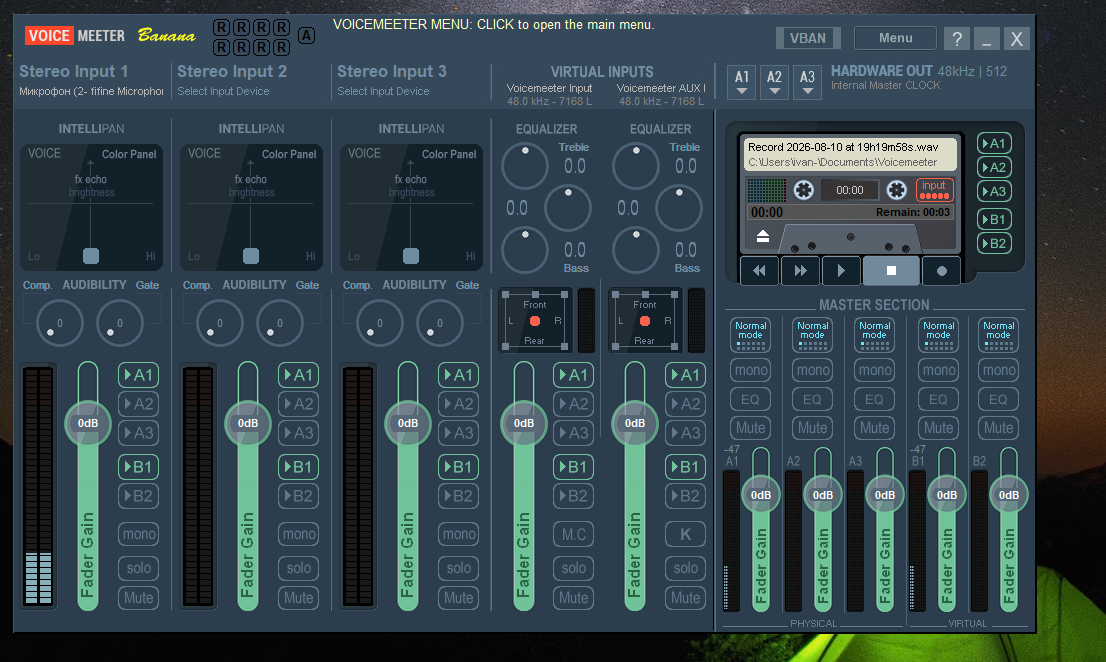Click the left cassette reel icon
The height and width of the screenshot is (662, 1106).
[803, 190]
